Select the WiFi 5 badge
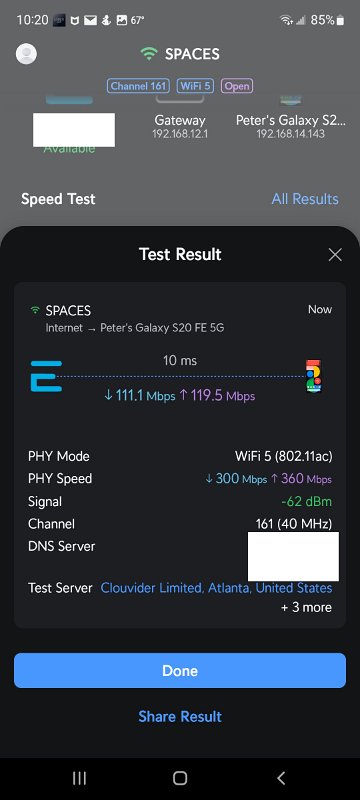 [x=195, y=86]
